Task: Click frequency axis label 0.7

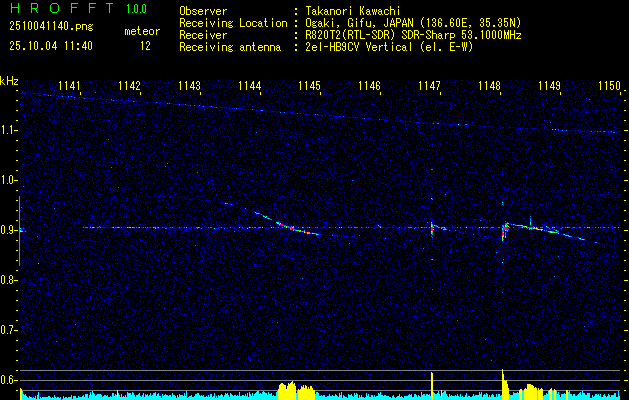Action: (x=6, y=330)
